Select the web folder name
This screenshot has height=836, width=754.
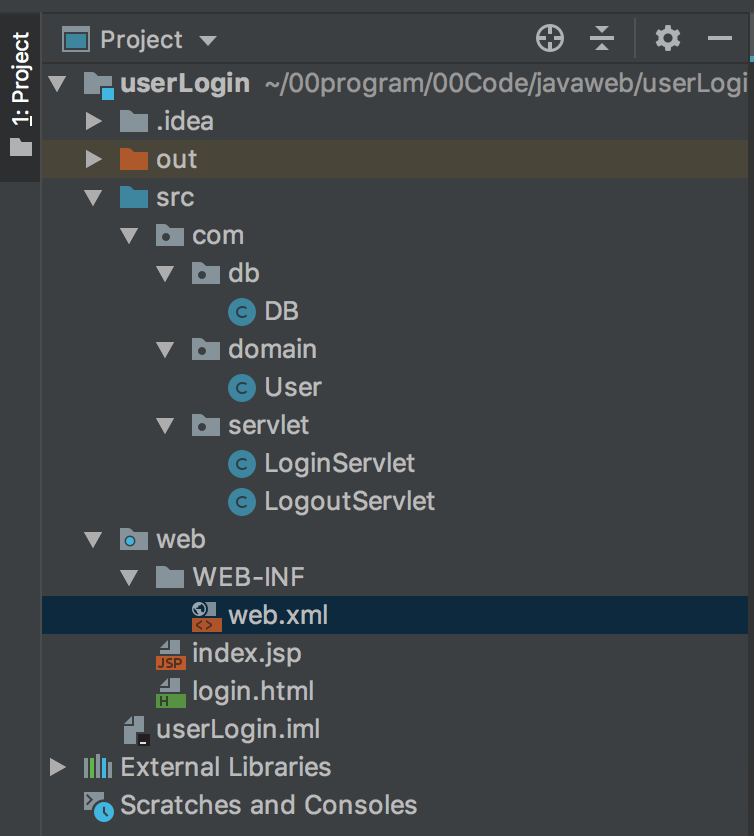[x=181, y=540]
